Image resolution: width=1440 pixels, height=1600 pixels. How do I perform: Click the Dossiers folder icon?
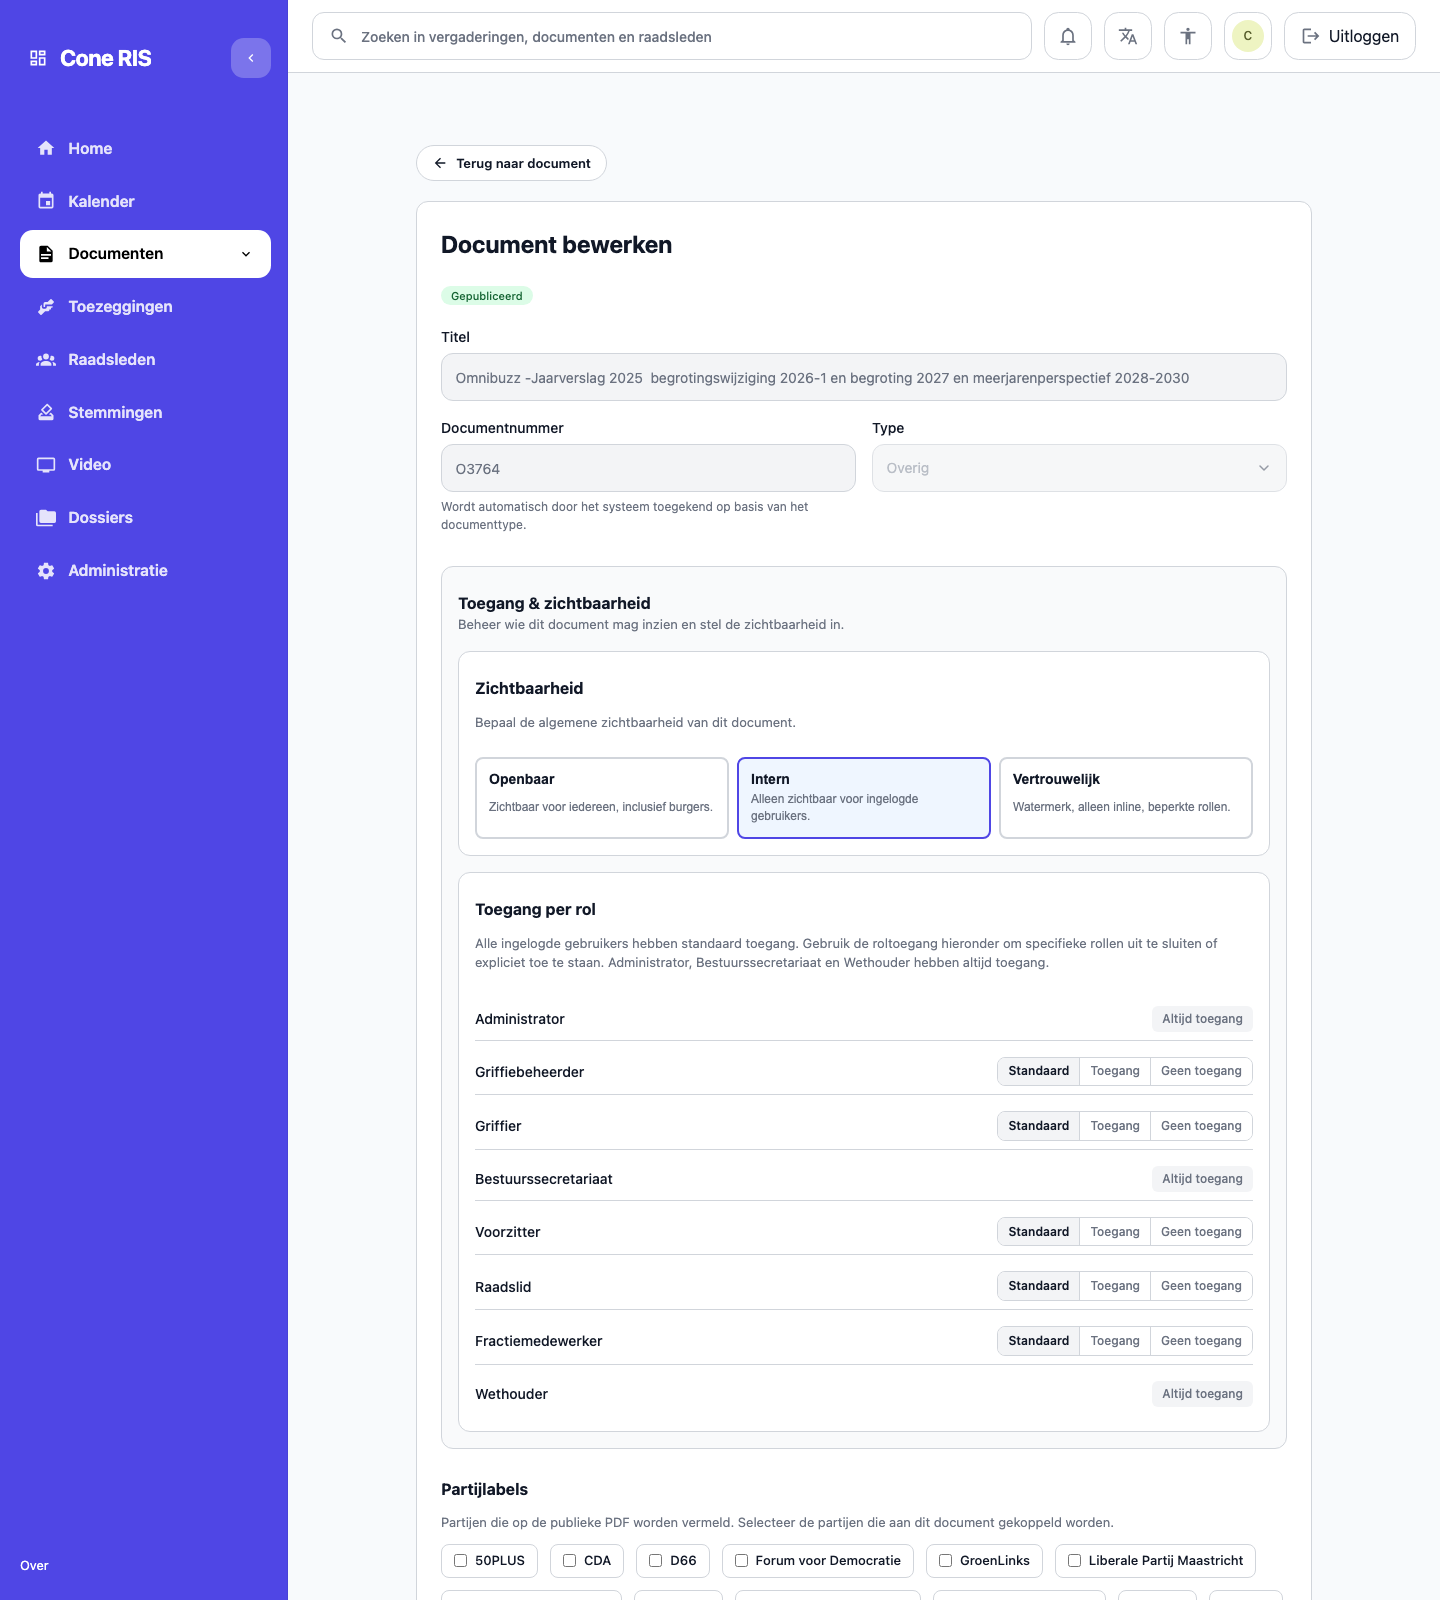tap(46, 518)
